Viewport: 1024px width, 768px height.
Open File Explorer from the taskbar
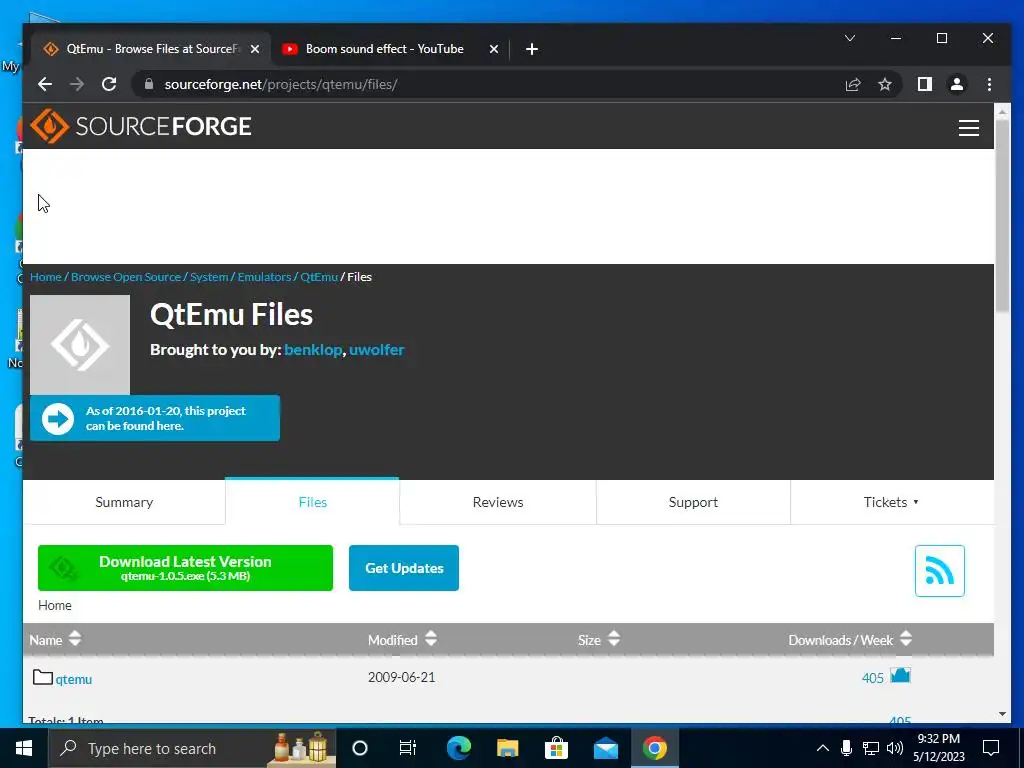coord(507,748)
